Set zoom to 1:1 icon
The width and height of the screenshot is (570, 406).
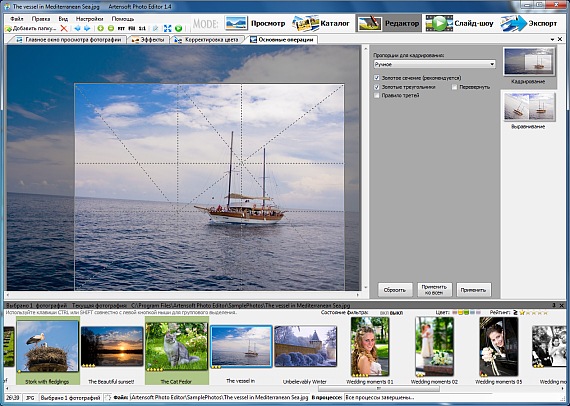142,28
